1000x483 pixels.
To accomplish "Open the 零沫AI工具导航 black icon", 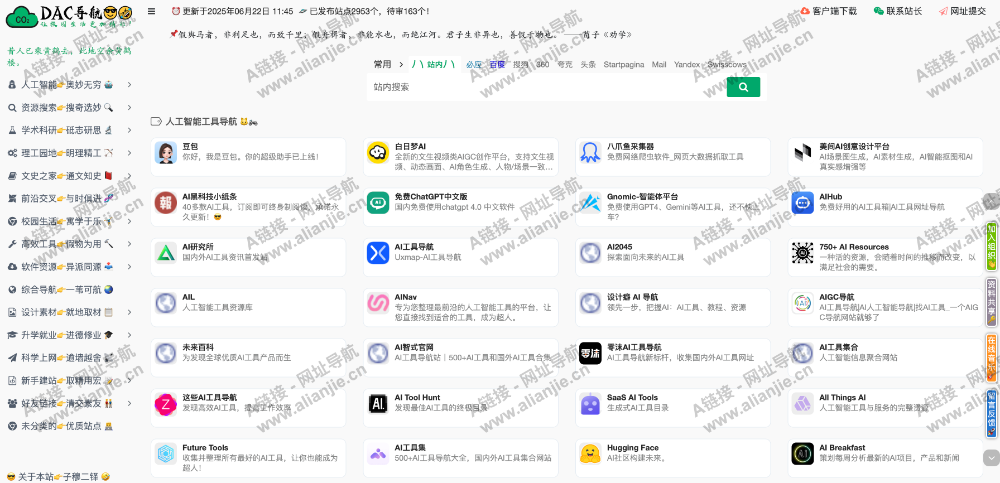I will pos(590,353).
